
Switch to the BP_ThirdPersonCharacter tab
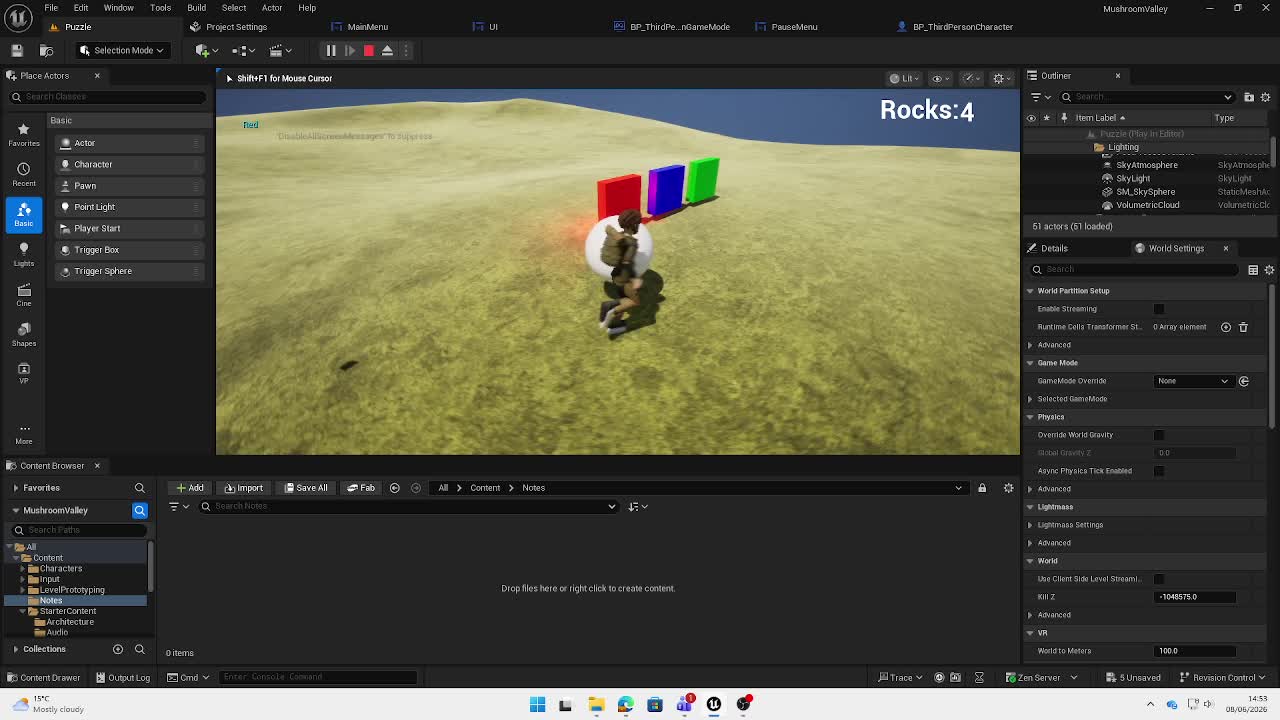955,27
